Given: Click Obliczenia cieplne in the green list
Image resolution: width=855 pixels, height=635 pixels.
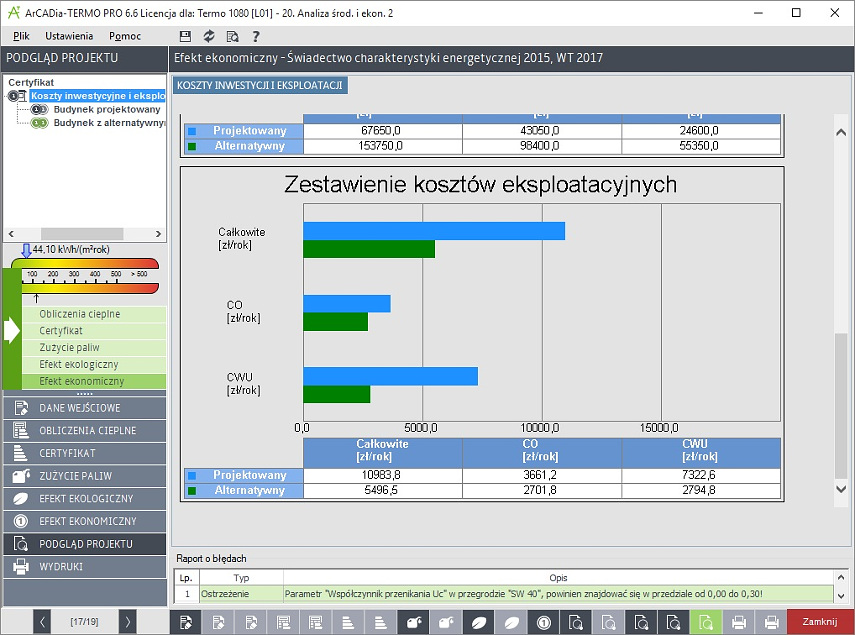Looking at the screenshot, I should pos(94,315).
